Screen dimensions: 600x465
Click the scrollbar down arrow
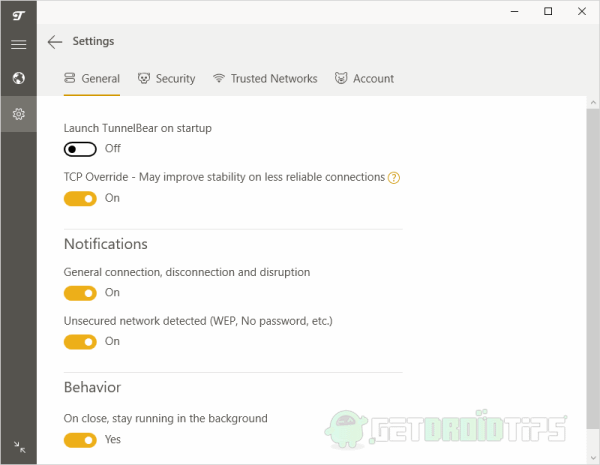[x=593, y=458]
